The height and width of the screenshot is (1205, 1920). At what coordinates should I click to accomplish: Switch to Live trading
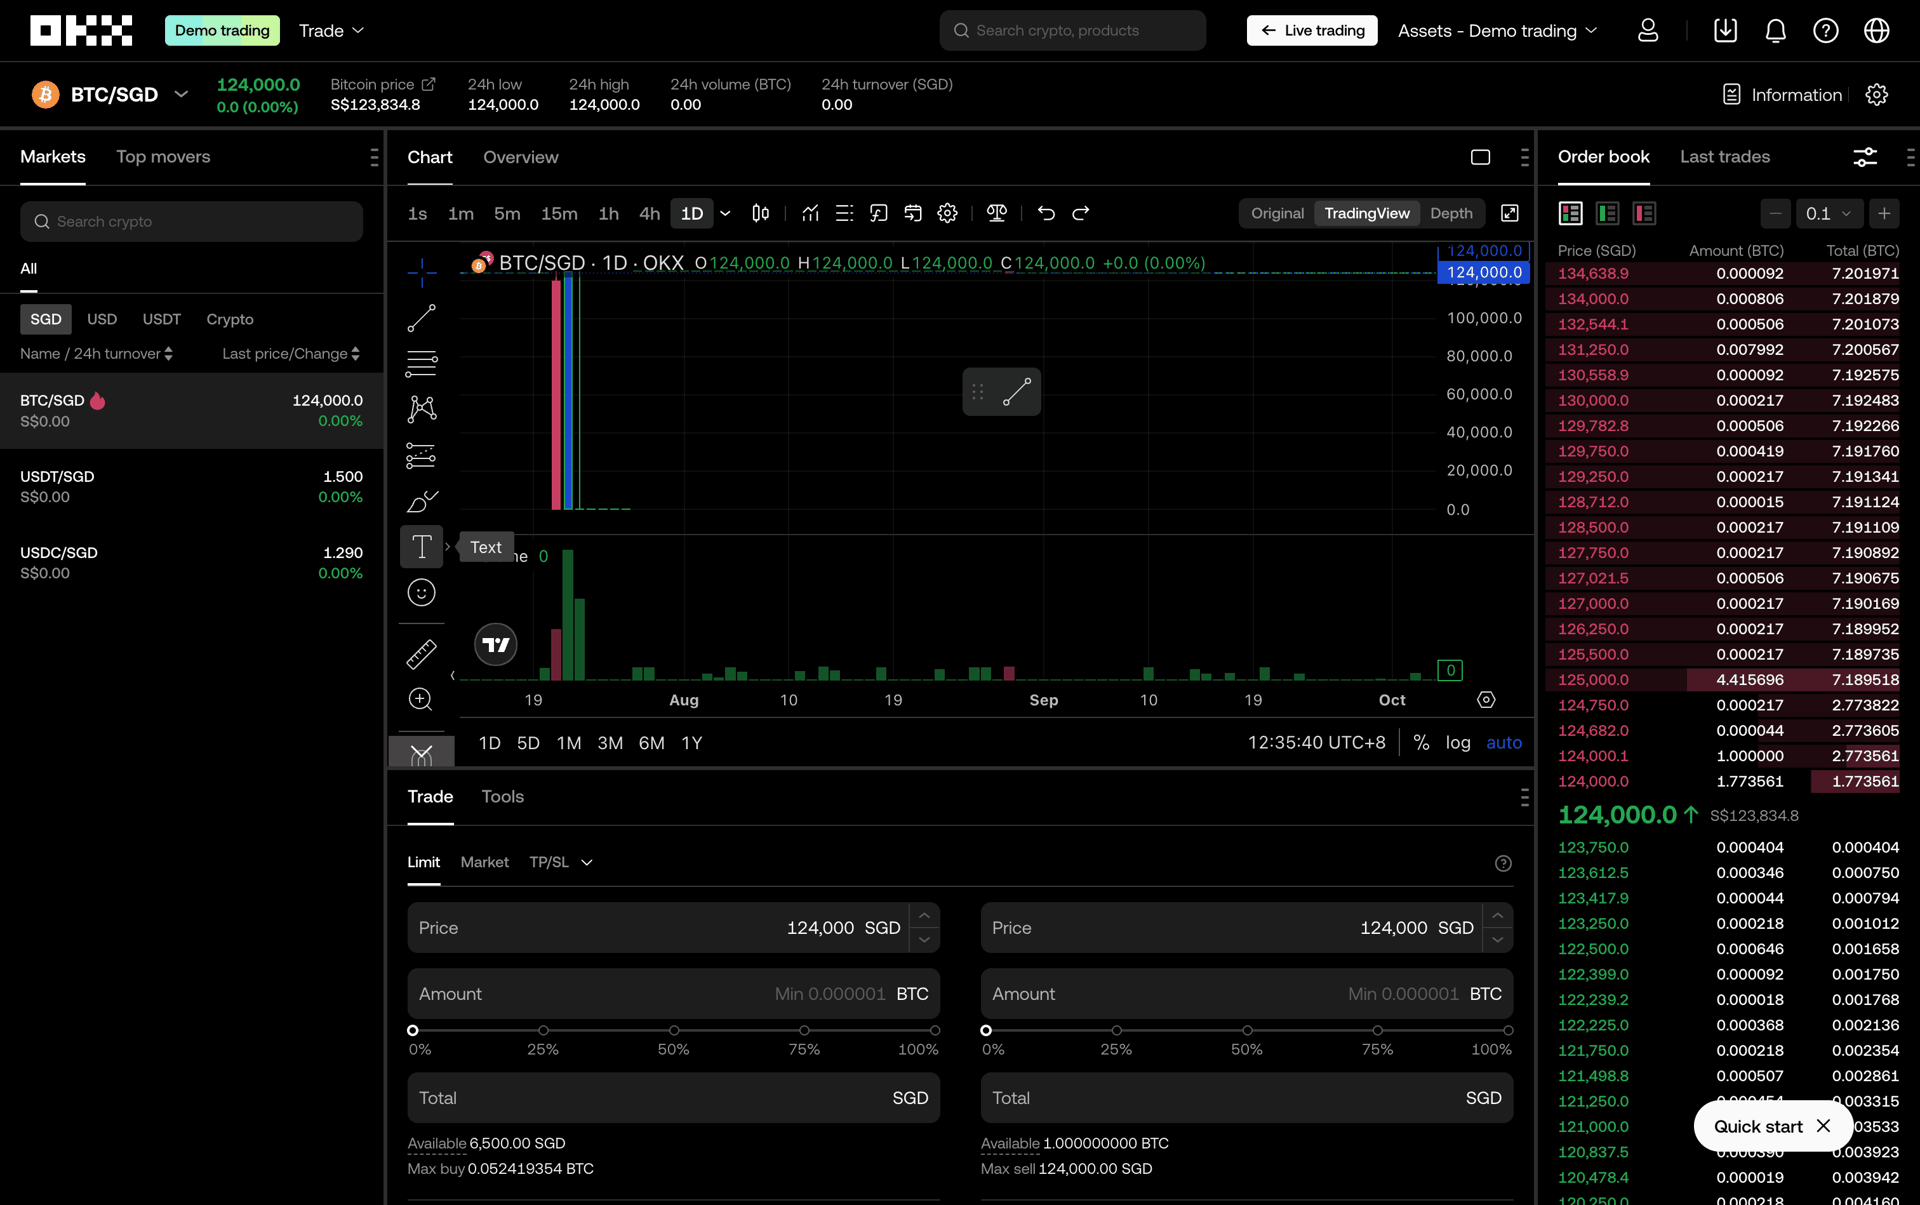tap(1312, 31)
